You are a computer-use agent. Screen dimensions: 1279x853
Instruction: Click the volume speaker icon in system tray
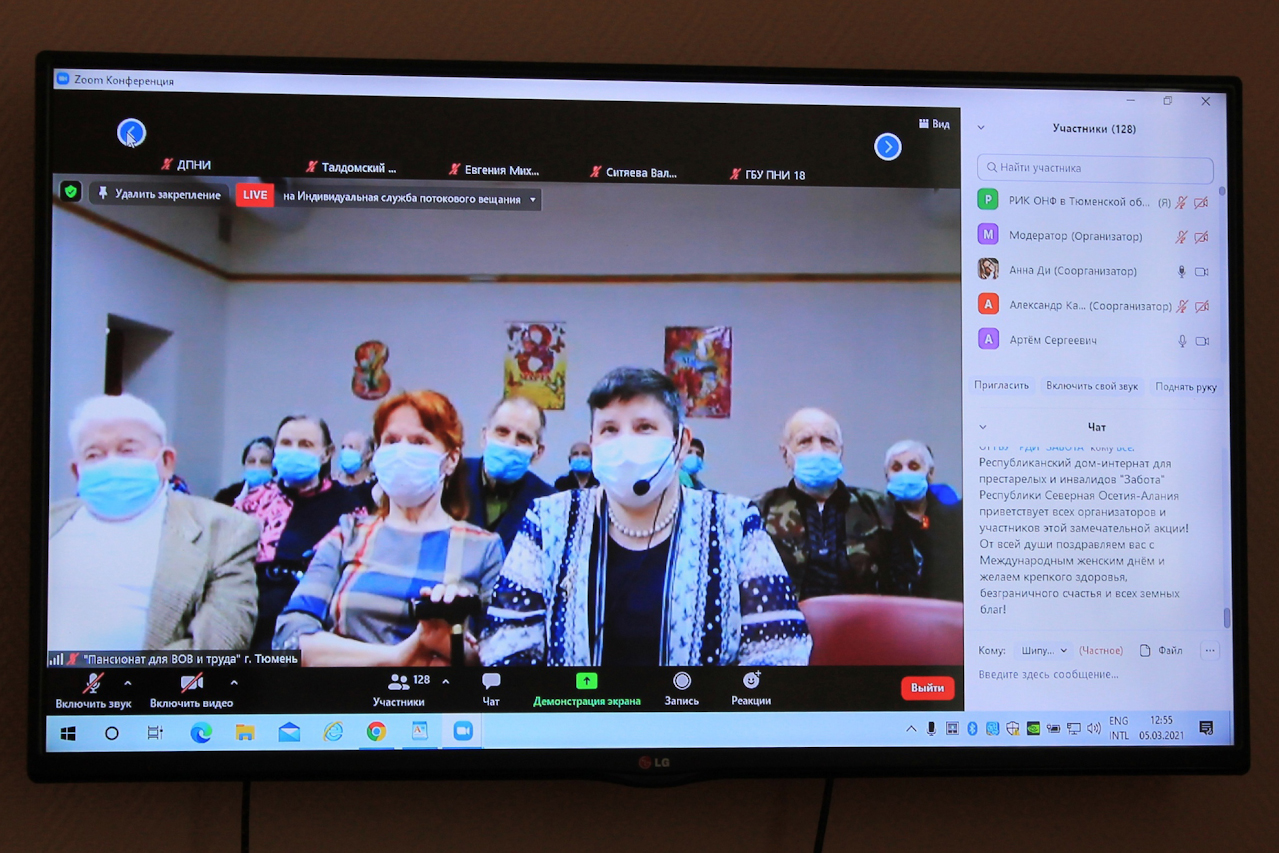click(1093, 729)
